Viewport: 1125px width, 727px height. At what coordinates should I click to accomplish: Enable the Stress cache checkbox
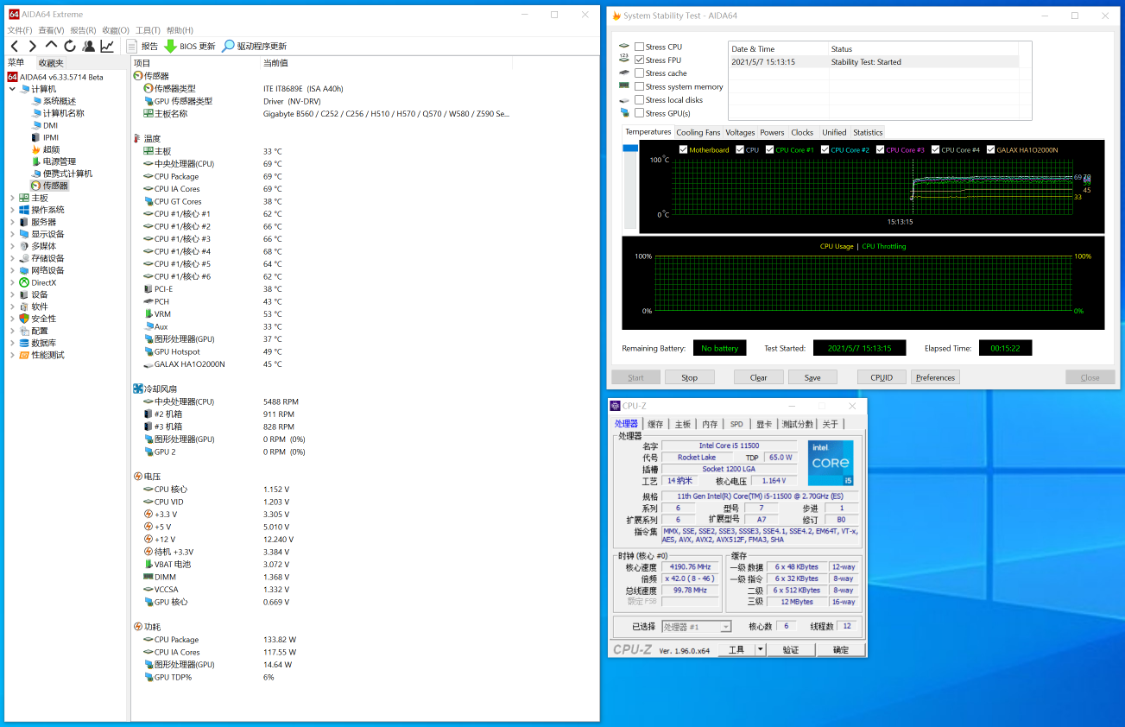coord(639,73)
